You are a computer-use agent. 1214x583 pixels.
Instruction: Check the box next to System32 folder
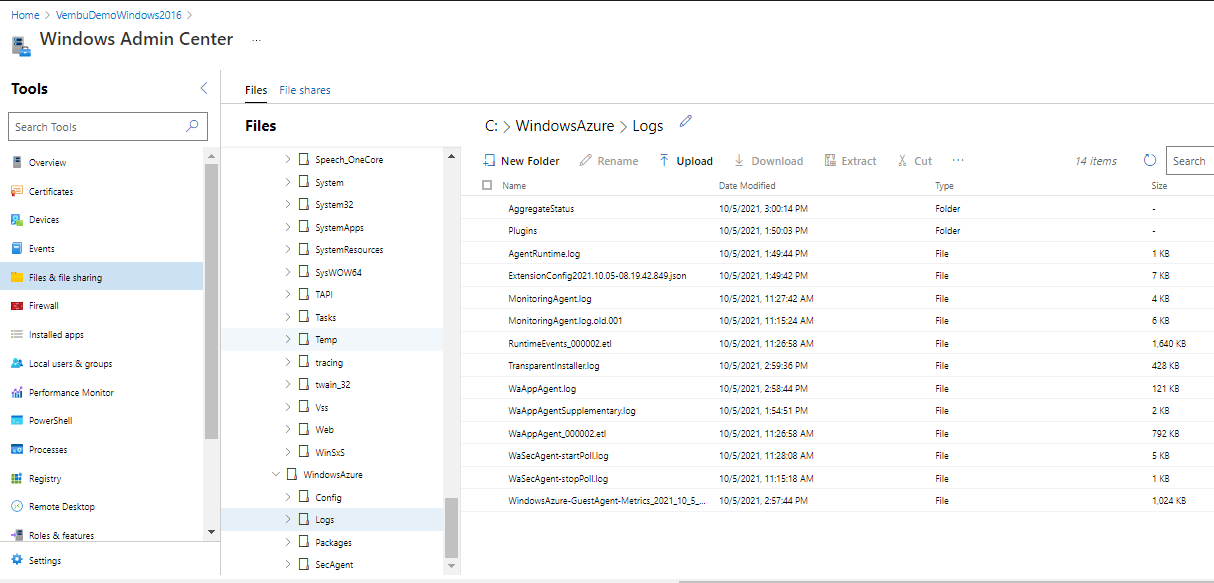[x=304, y=204]
